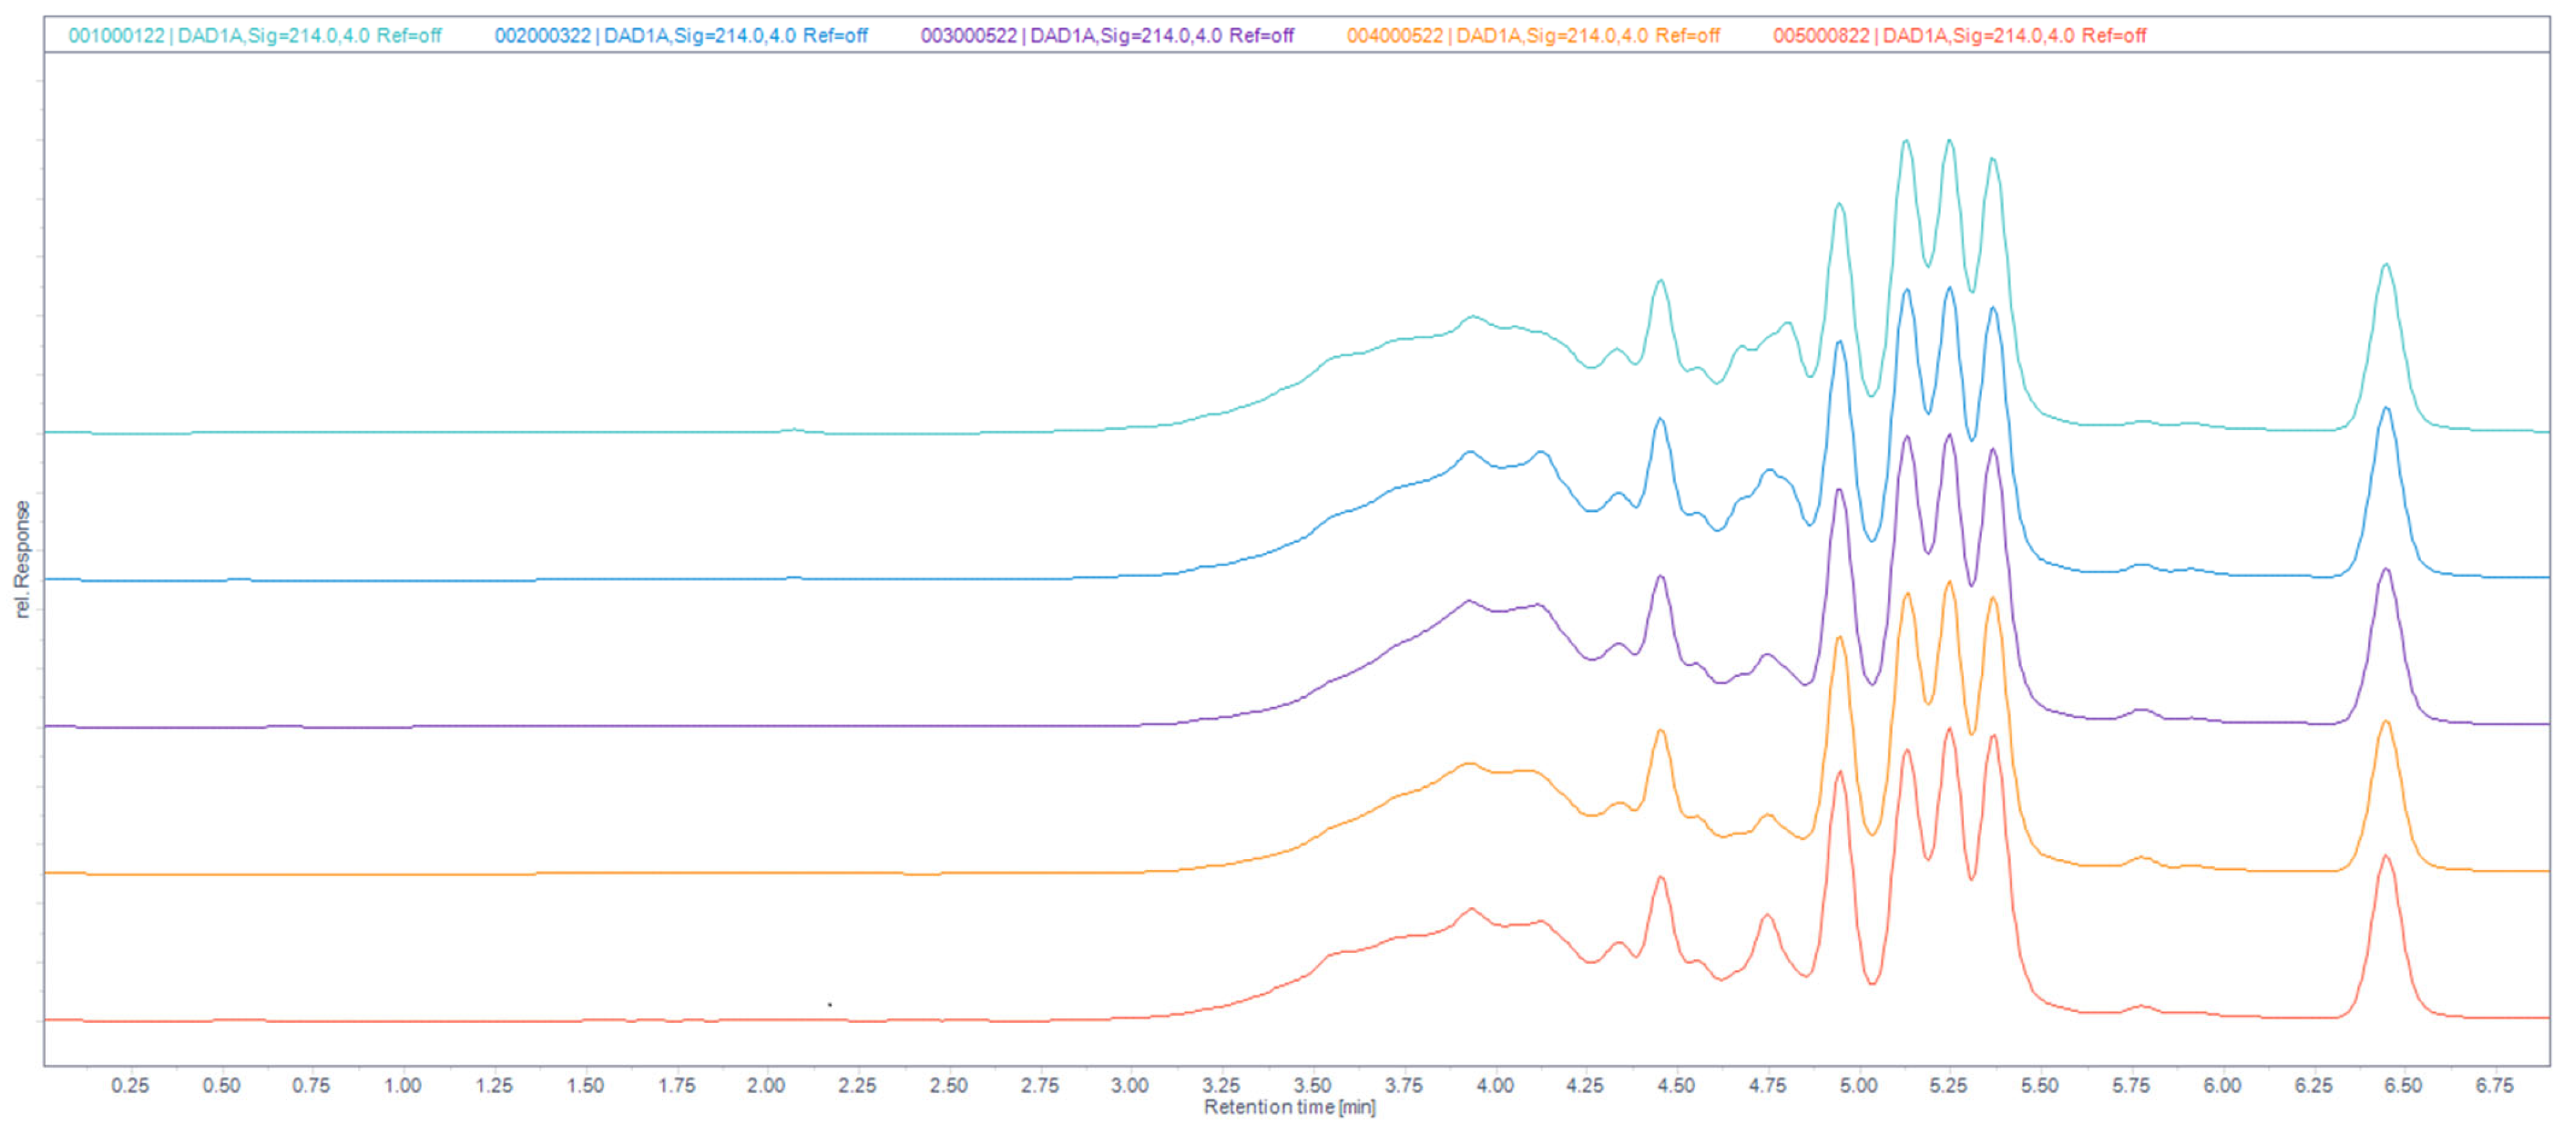This screenshot has width=2576, height=1128.
Task: Click the red peak apex near 4.75 min
Action: click(x=1767, y=915)
